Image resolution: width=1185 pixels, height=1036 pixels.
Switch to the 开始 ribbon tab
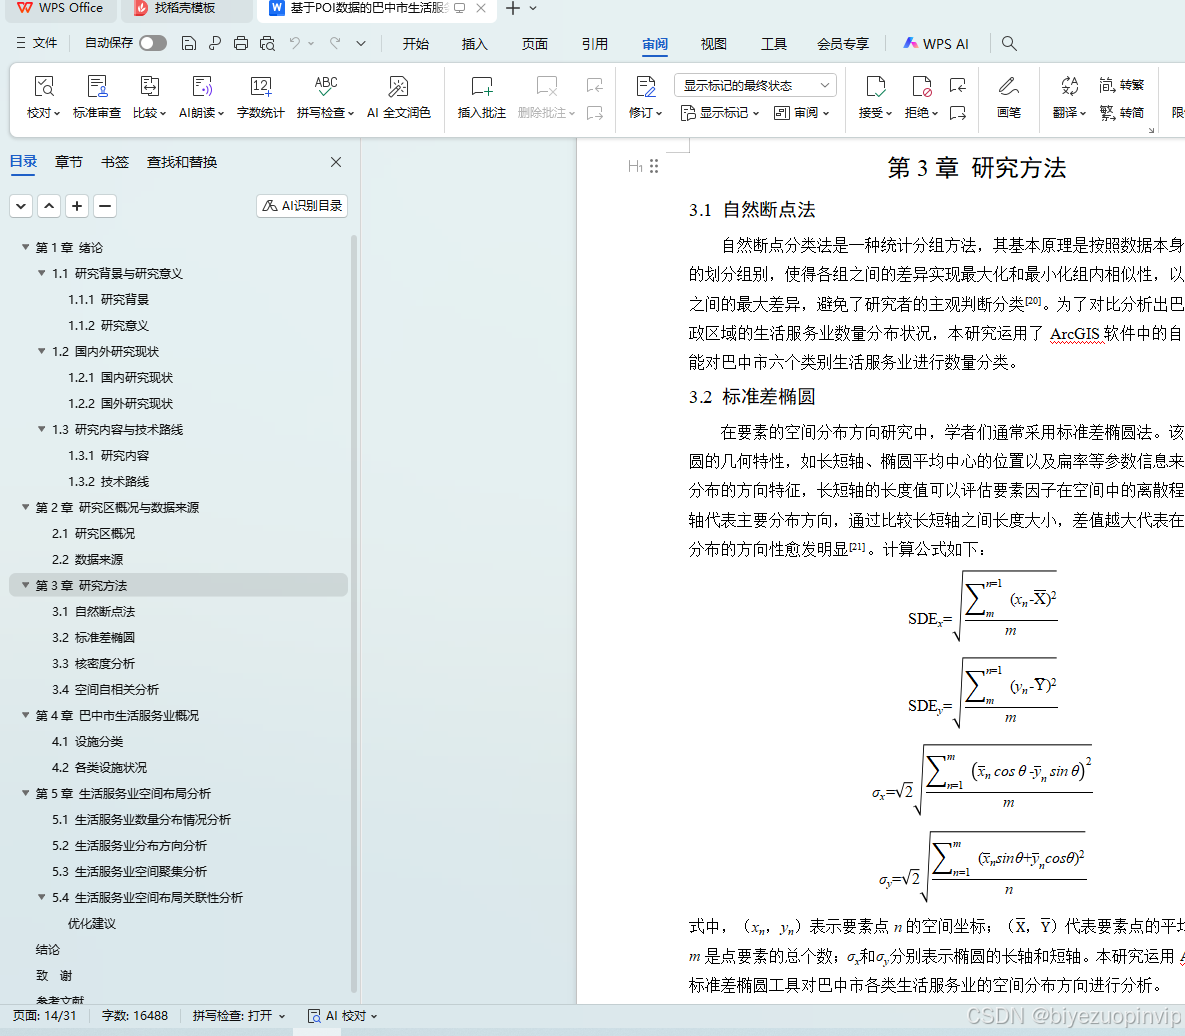(416, 44)
